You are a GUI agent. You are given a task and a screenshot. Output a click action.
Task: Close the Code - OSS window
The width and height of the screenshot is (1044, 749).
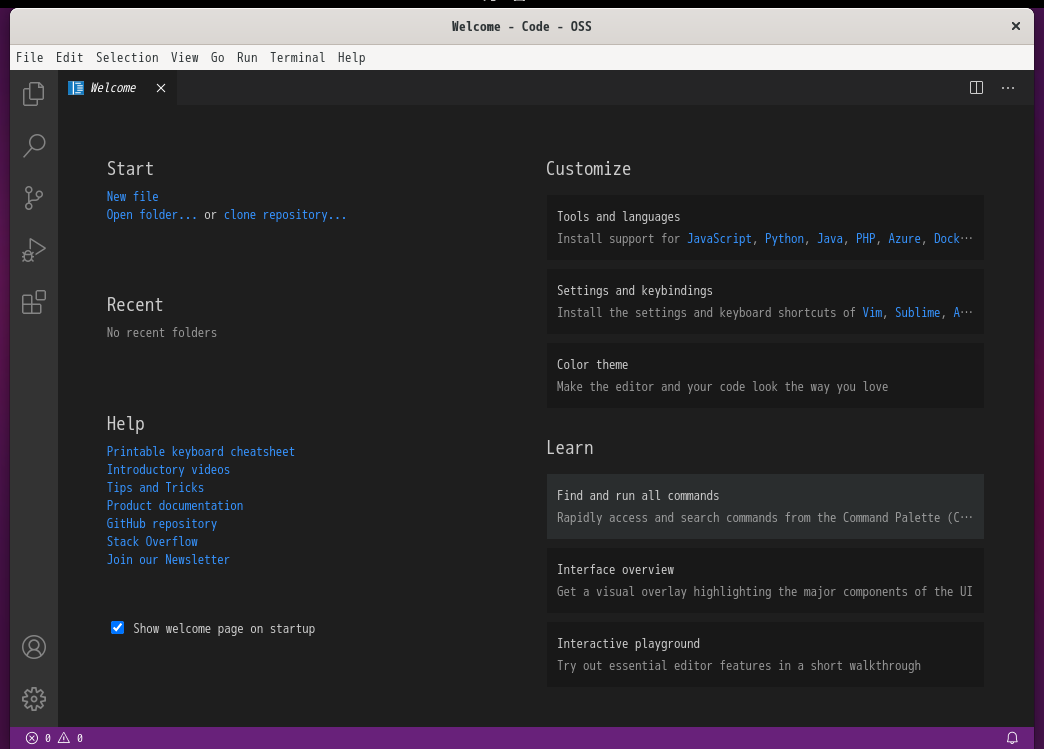click(x=1016, y=26)
